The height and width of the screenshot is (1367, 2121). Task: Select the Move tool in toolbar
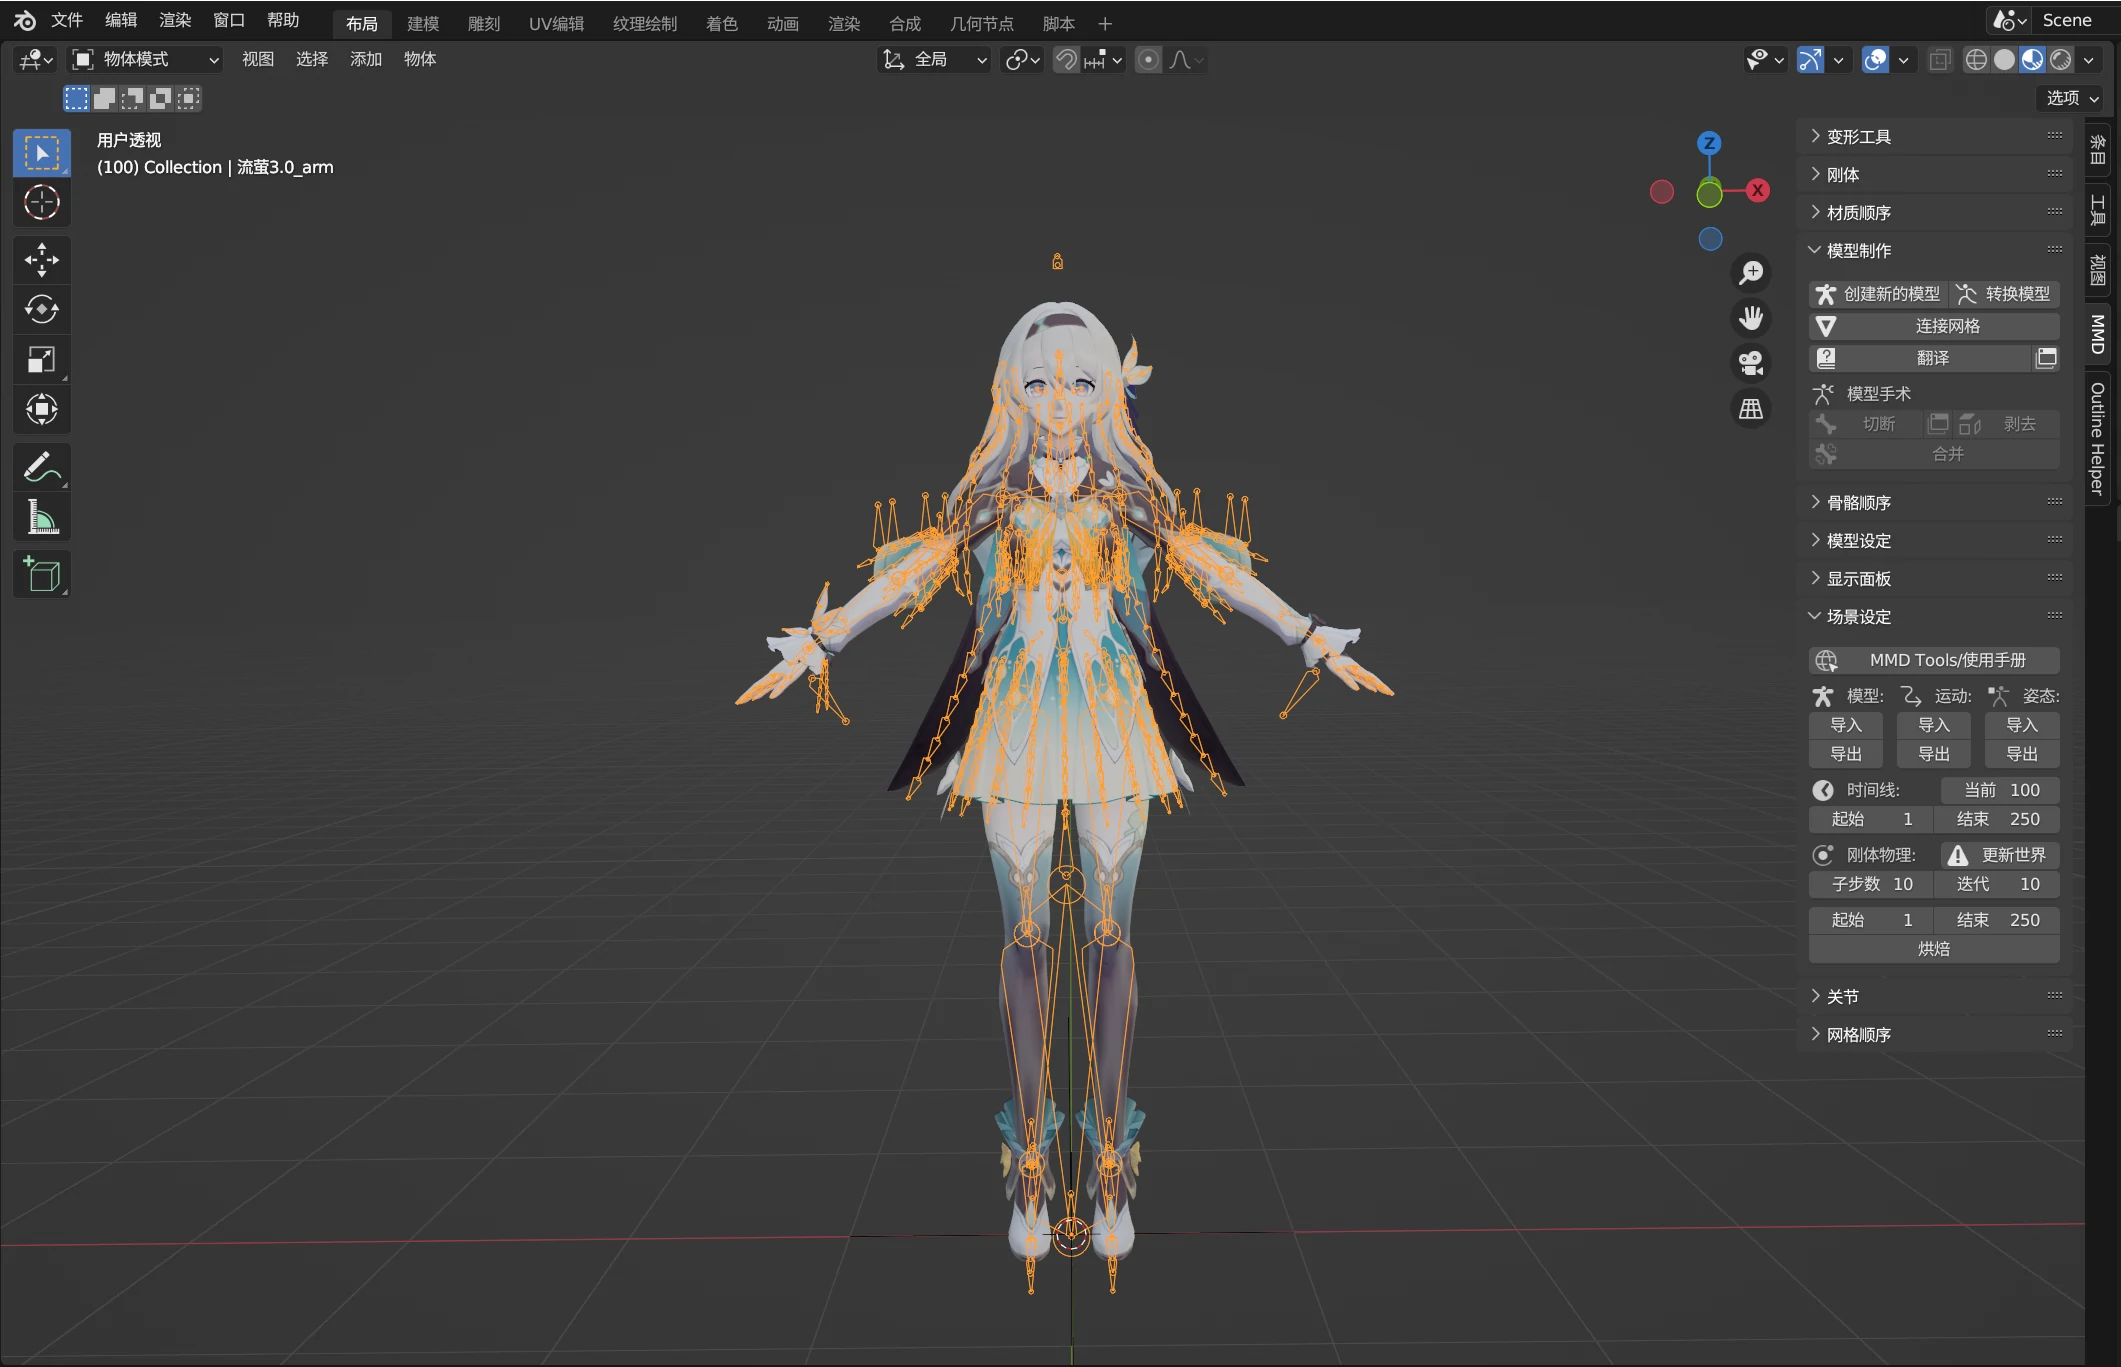click(x=41, y=260)
